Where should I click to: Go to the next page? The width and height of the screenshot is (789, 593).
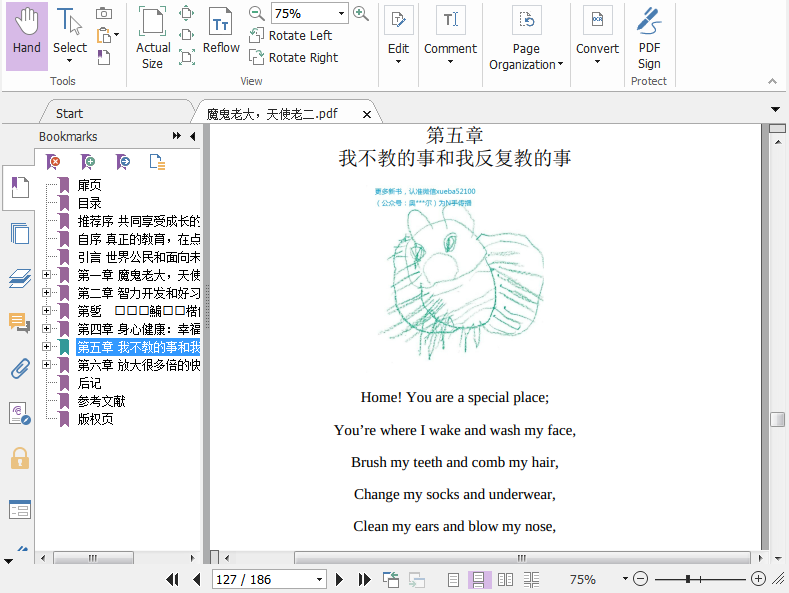340,579
